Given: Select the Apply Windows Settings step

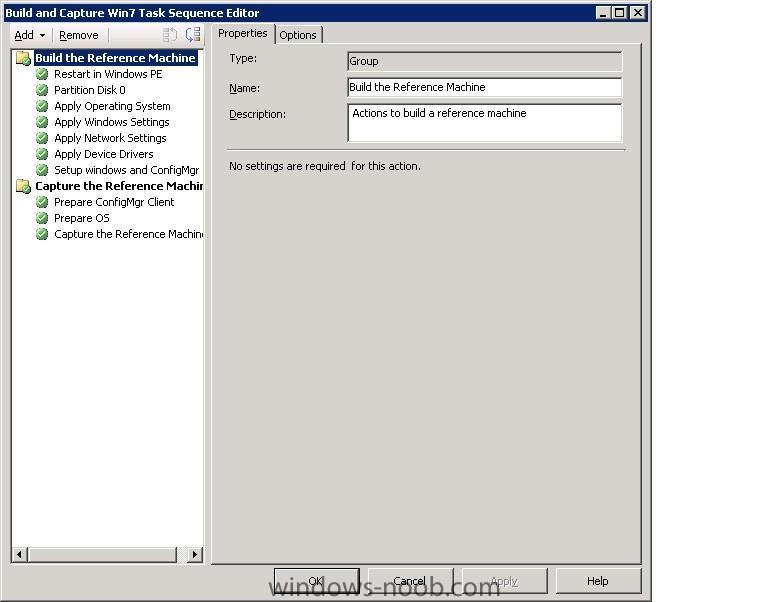Looking at the screenshot, I should coord(112,122).
